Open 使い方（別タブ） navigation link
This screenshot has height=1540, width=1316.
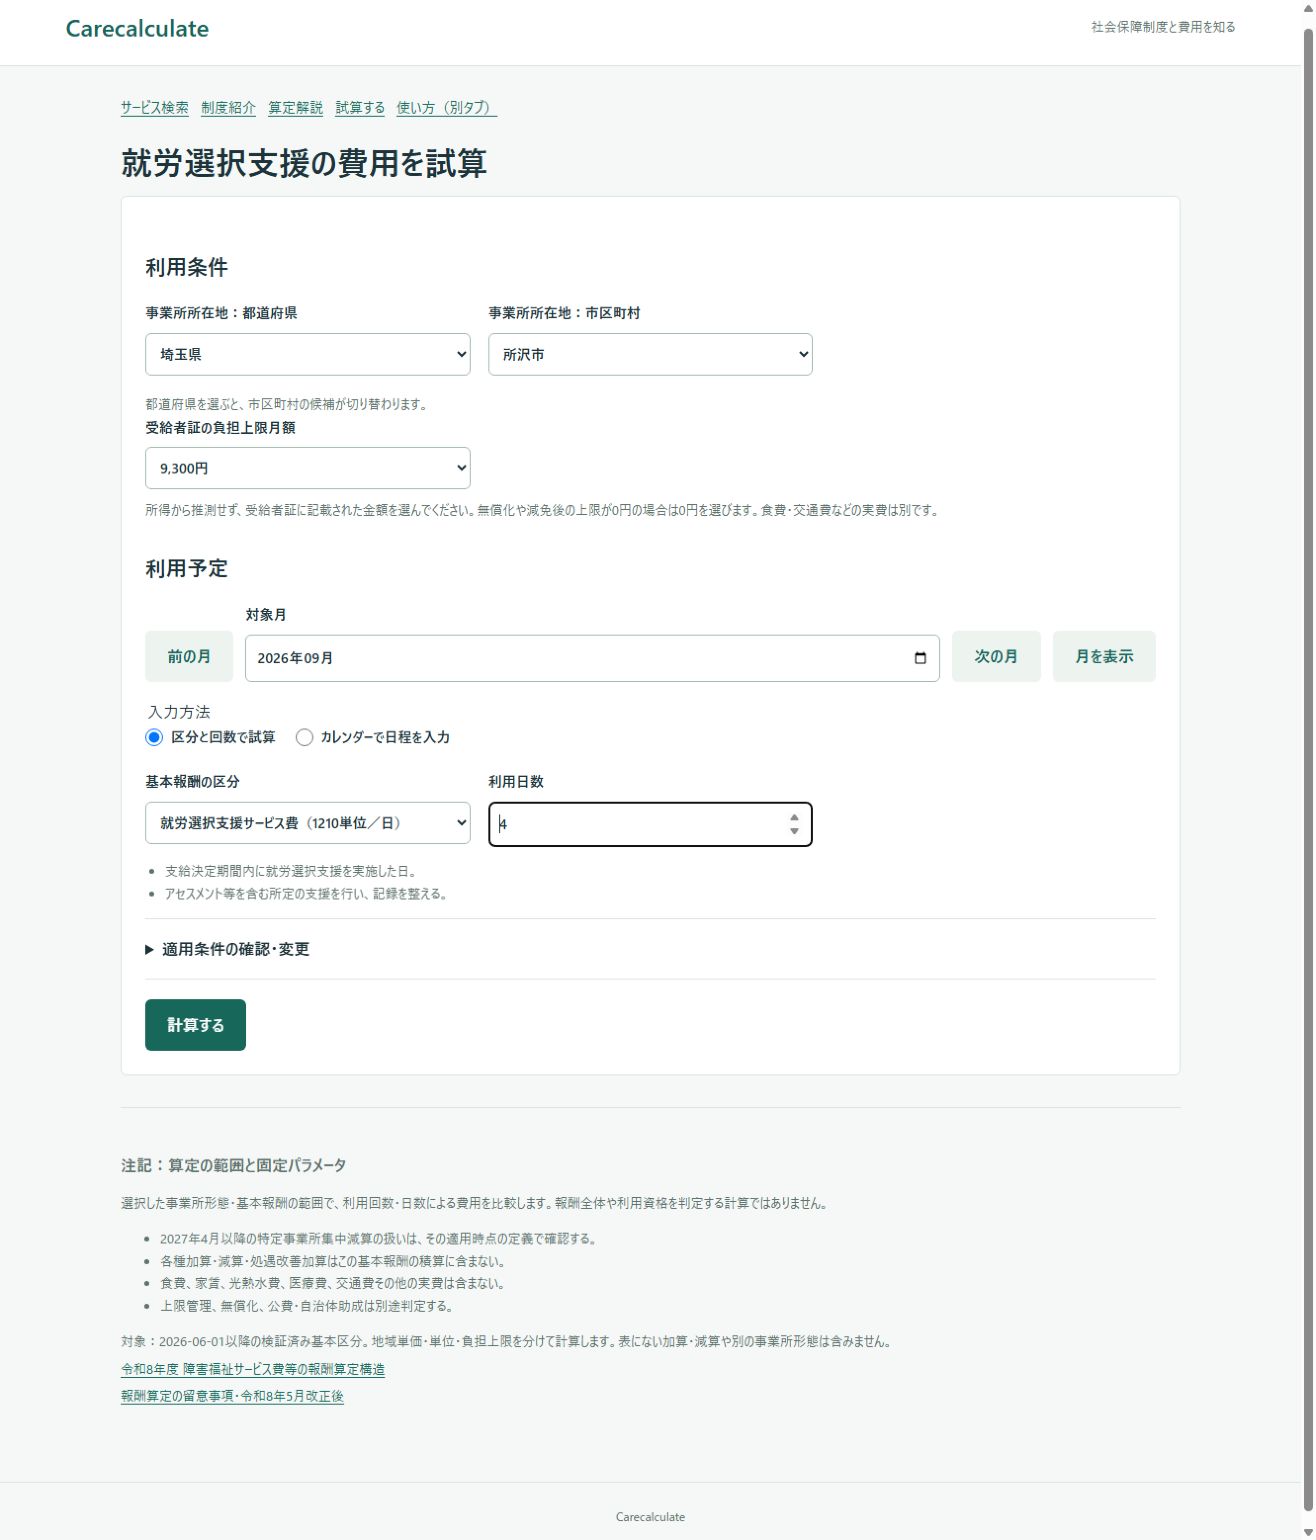447,108
